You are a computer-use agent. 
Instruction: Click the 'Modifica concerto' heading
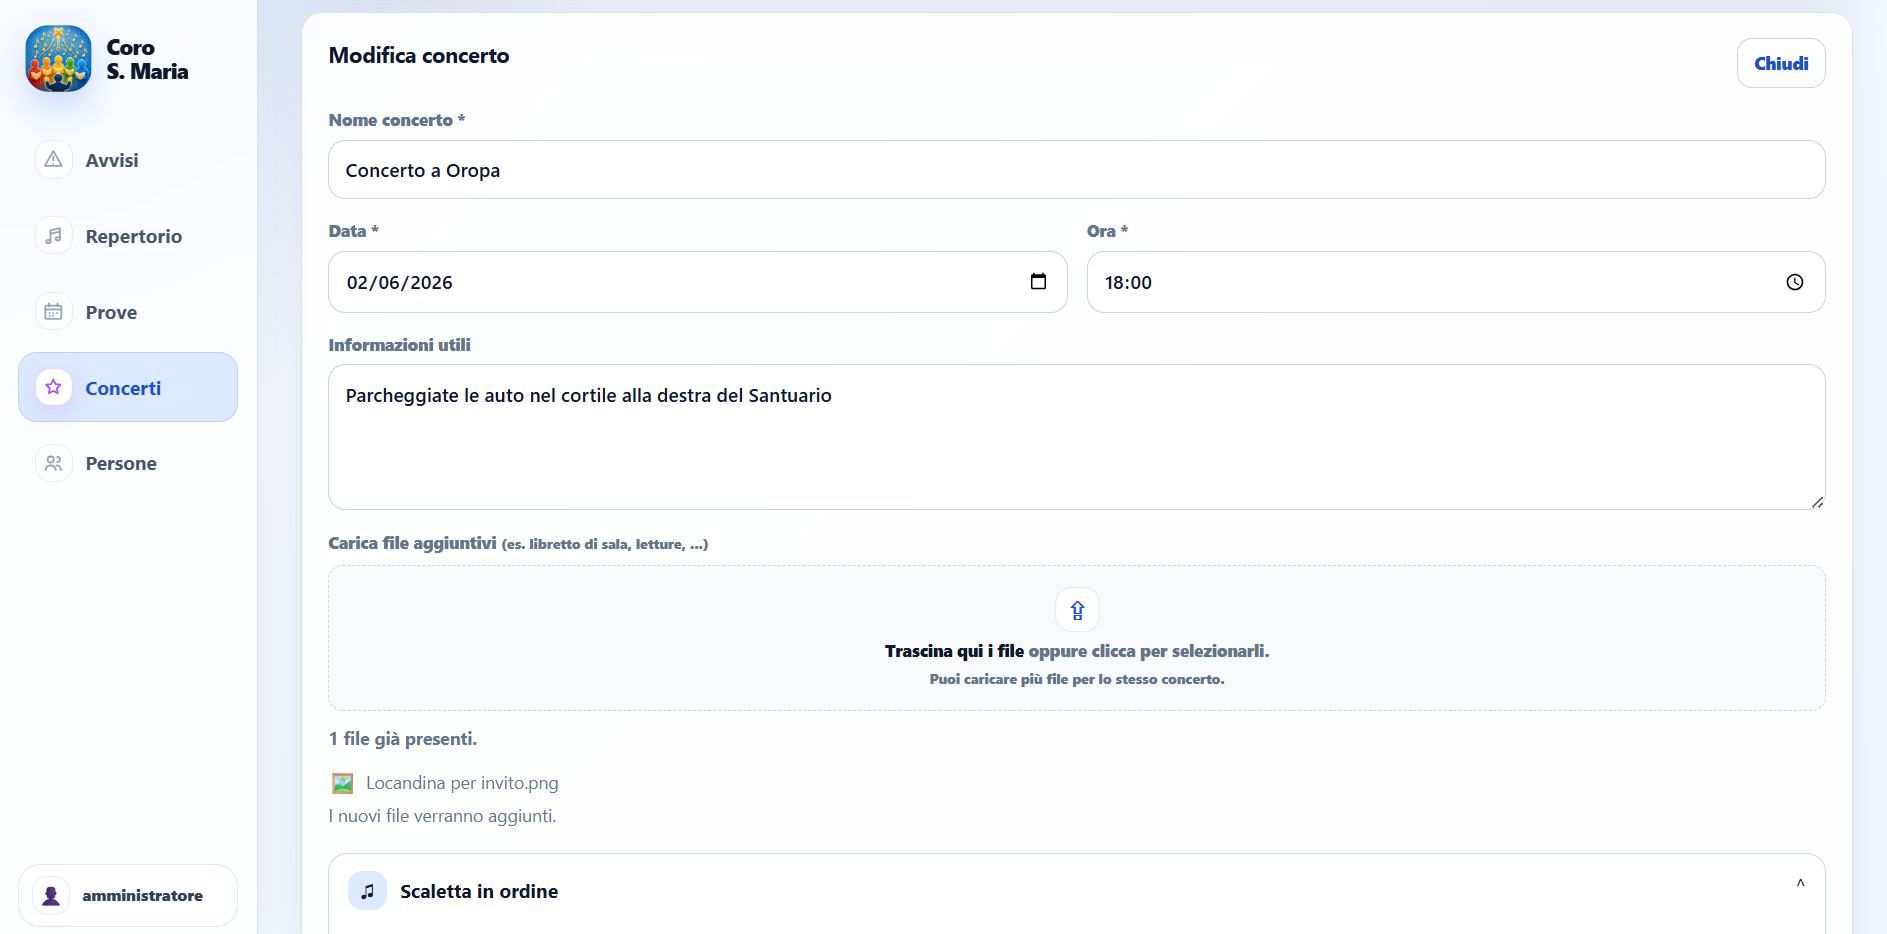click(x=419, y=56)
